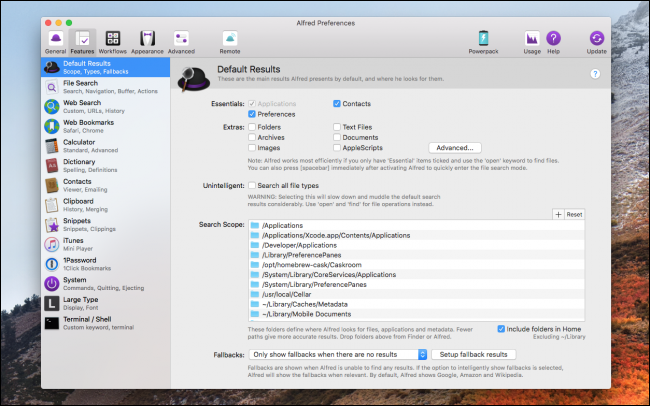Open the General preferences toolbar icon
The width and height of the screenshot is (650, 406).
56,42
